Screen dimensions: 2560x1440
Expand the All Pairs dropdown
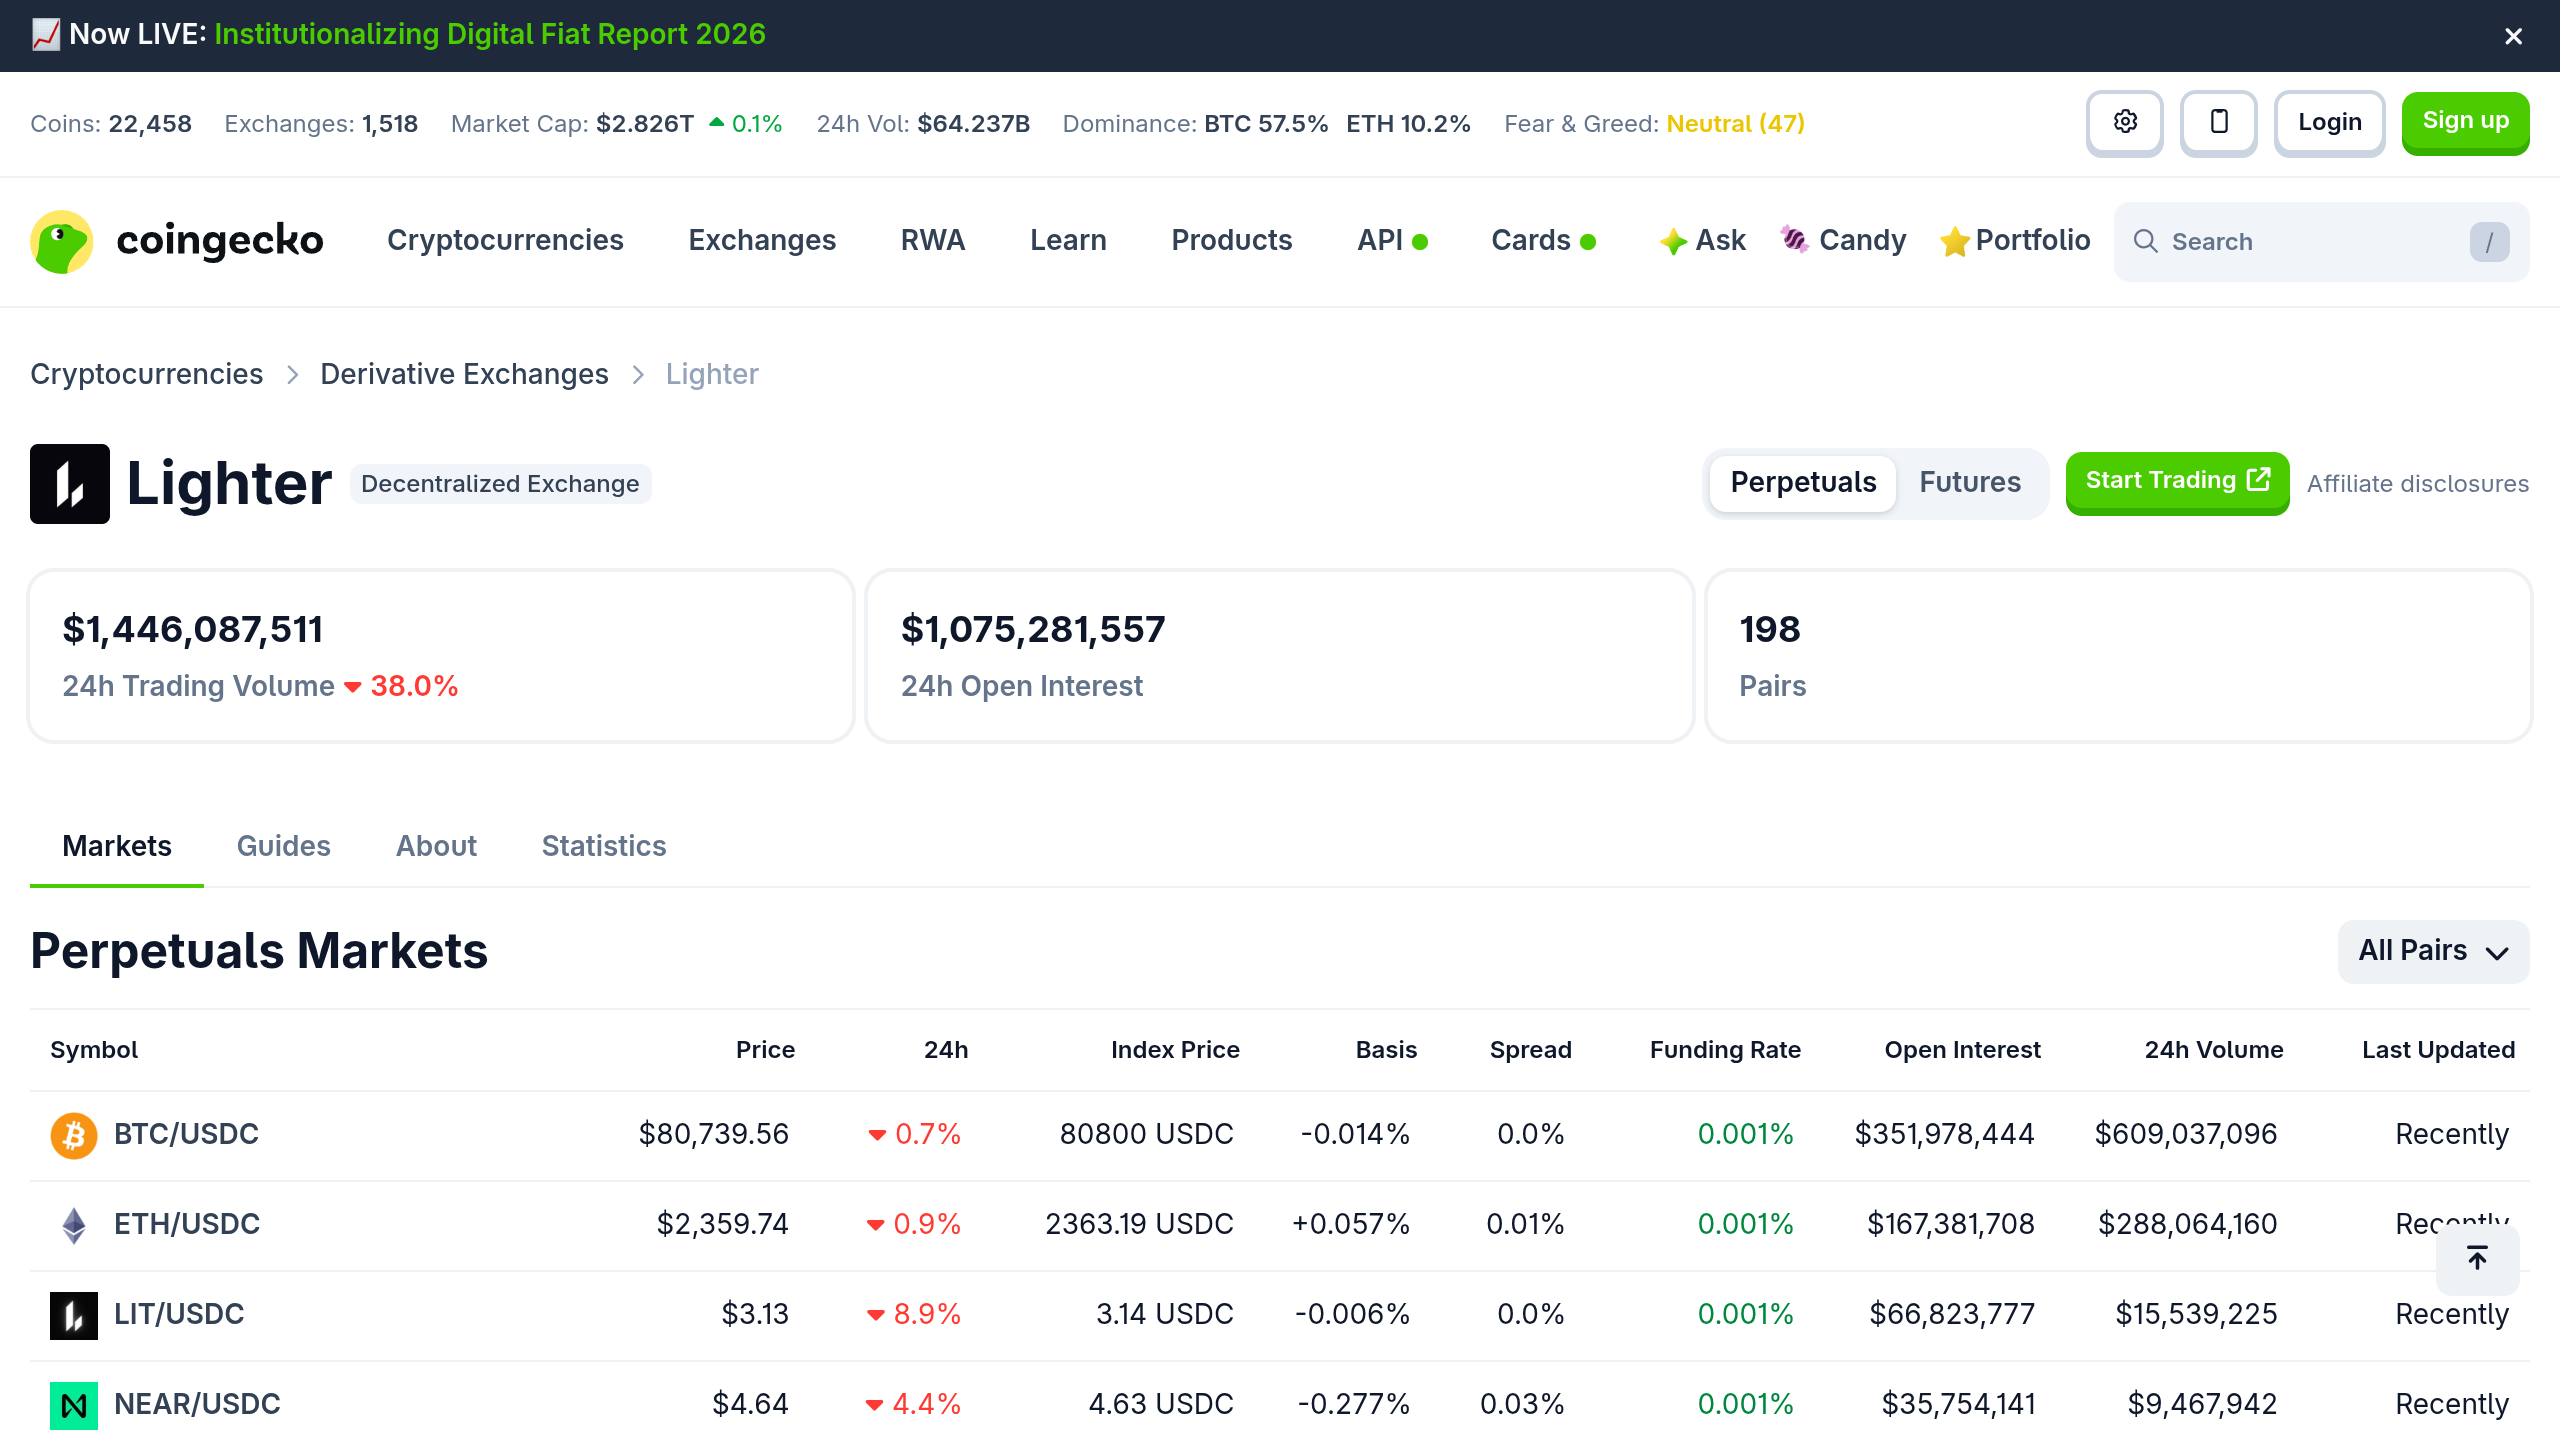click(x=2433, y=951)
